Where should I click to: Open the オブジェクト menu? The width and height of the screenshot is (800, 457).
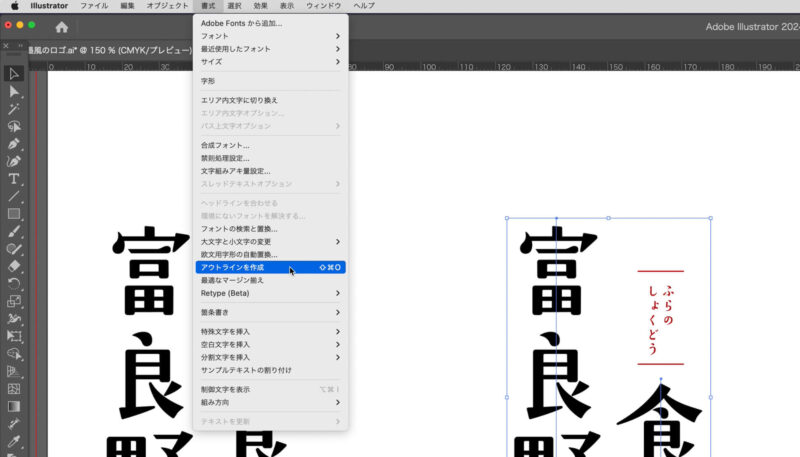coord(167,6)
